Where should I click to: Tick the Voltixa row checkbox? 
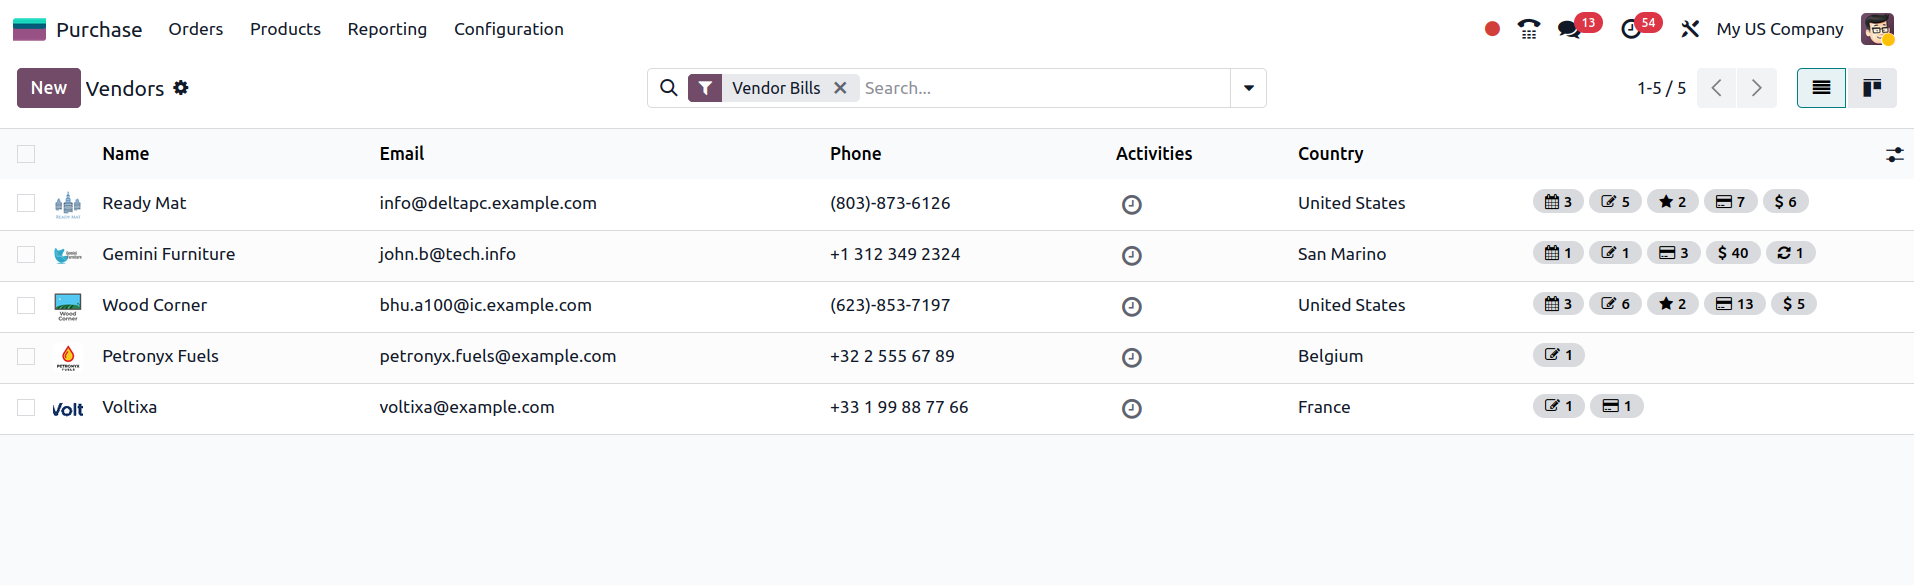(x=26, y=407)
